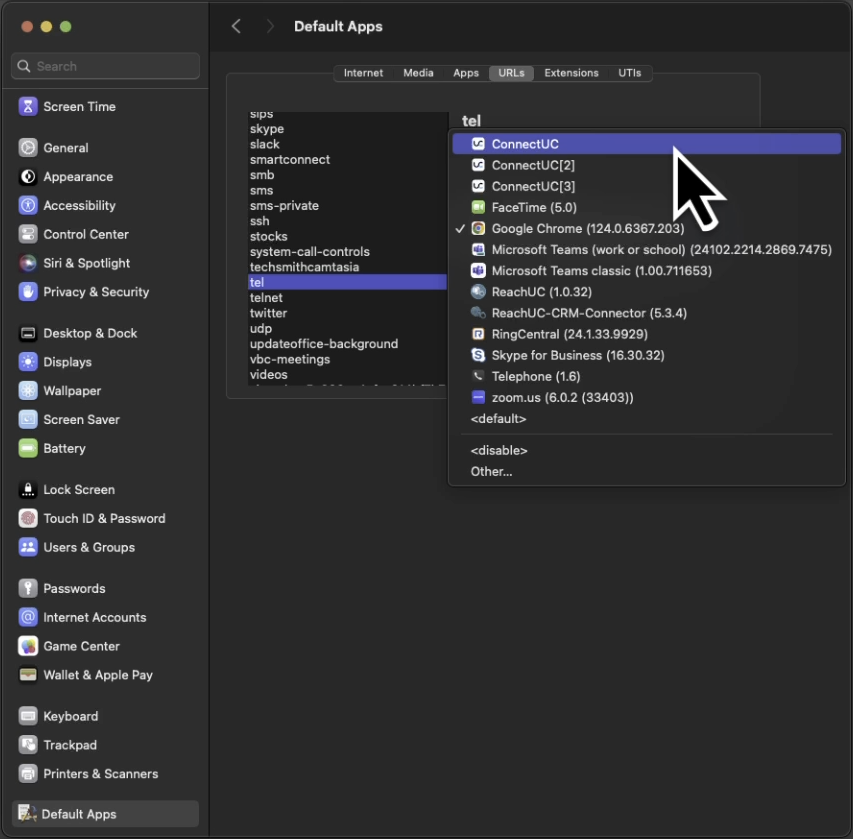Click Other... in the app menu
Screen dimensions: 853x839
click(x=646, y=472)
